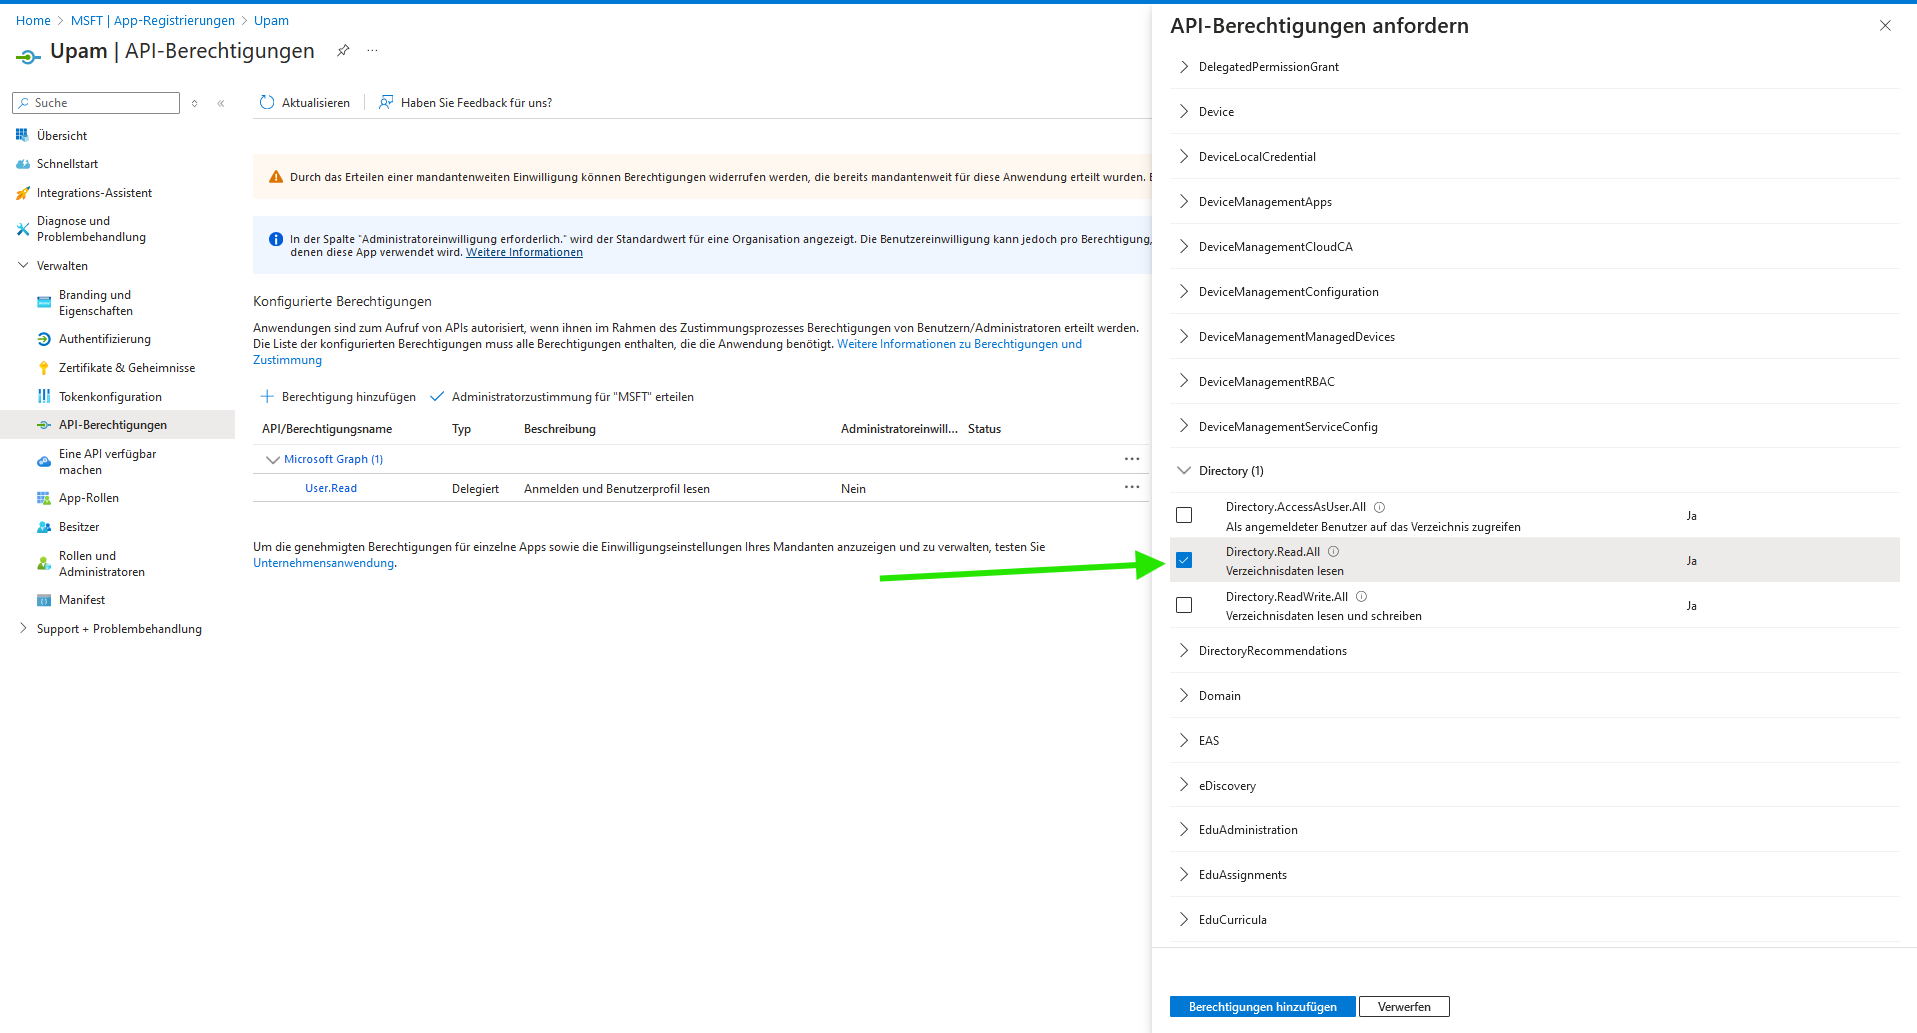The height and width of the screenshot is (1033, 1917).
Task: Click the Verwerfen button
Action: [1403, 1007]
